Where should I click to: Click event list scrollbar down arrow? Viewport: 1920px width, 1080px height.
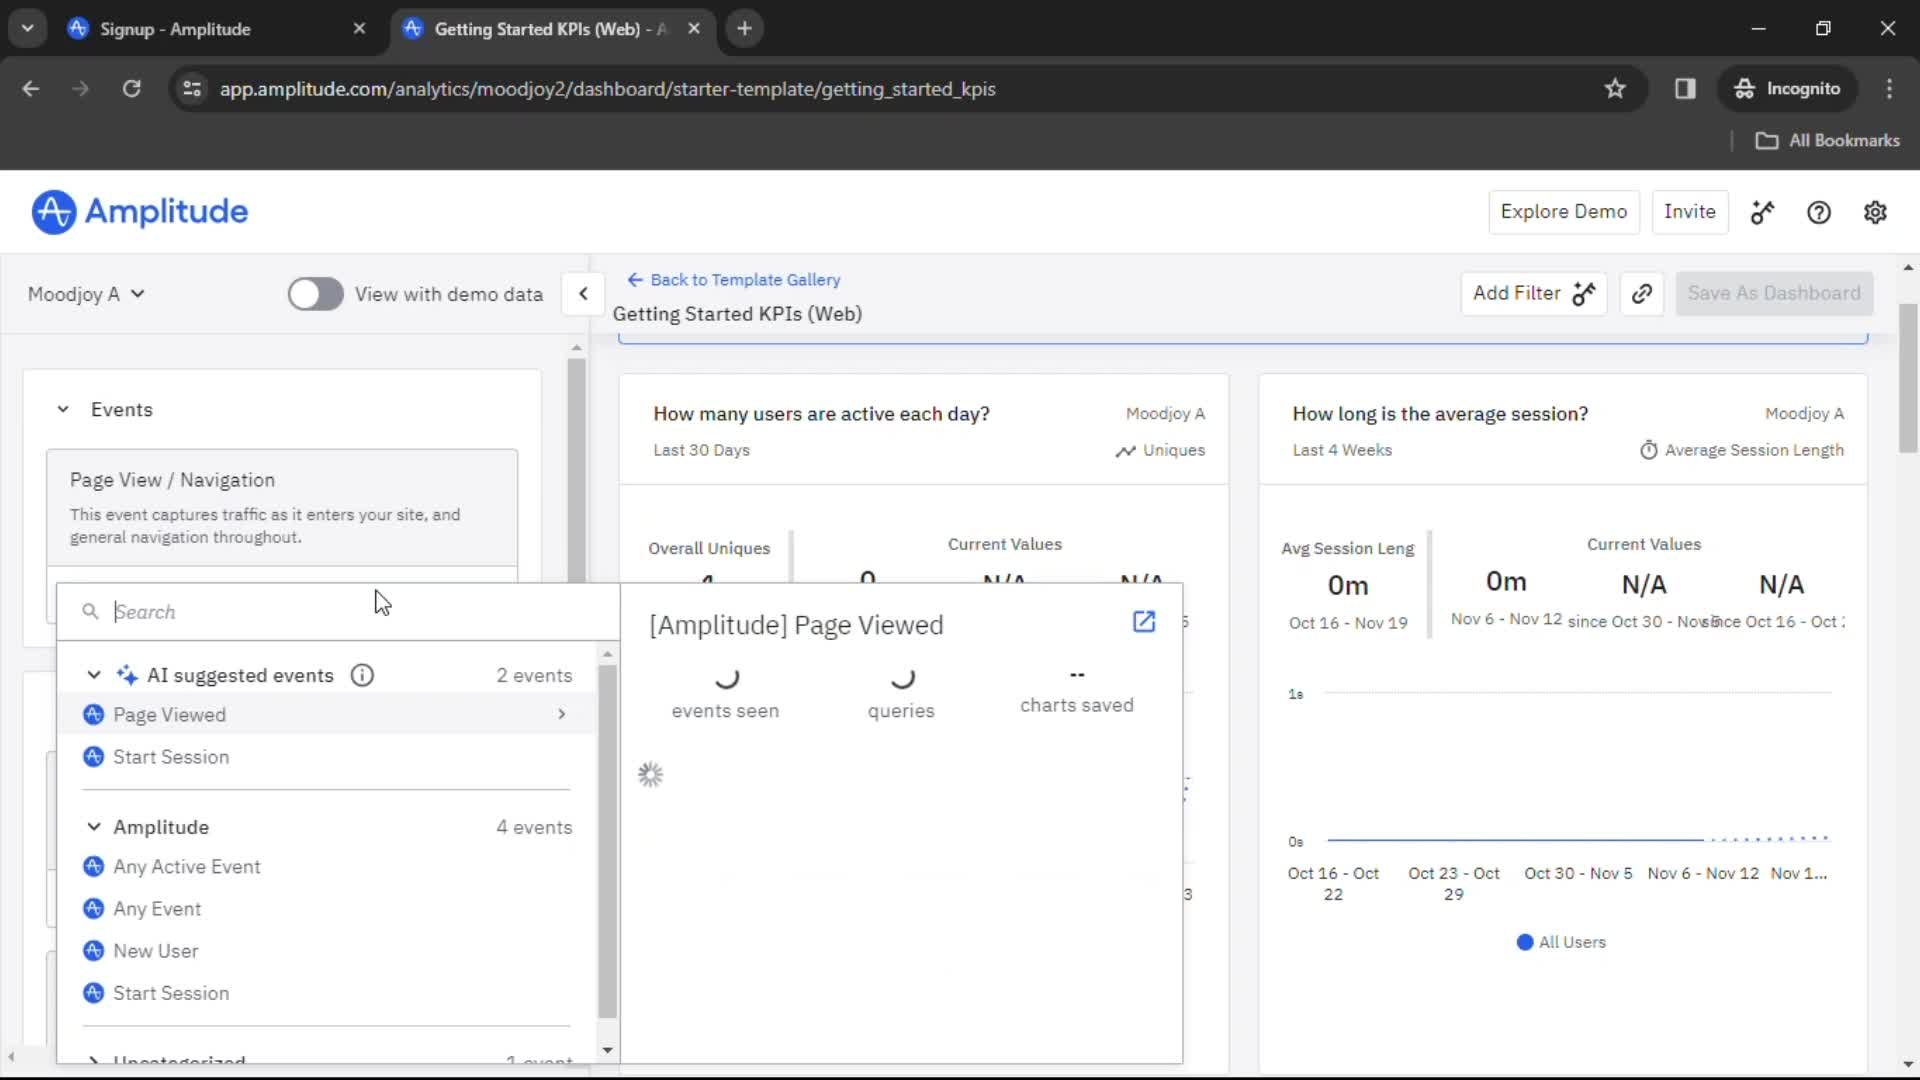coord(607,1050)
